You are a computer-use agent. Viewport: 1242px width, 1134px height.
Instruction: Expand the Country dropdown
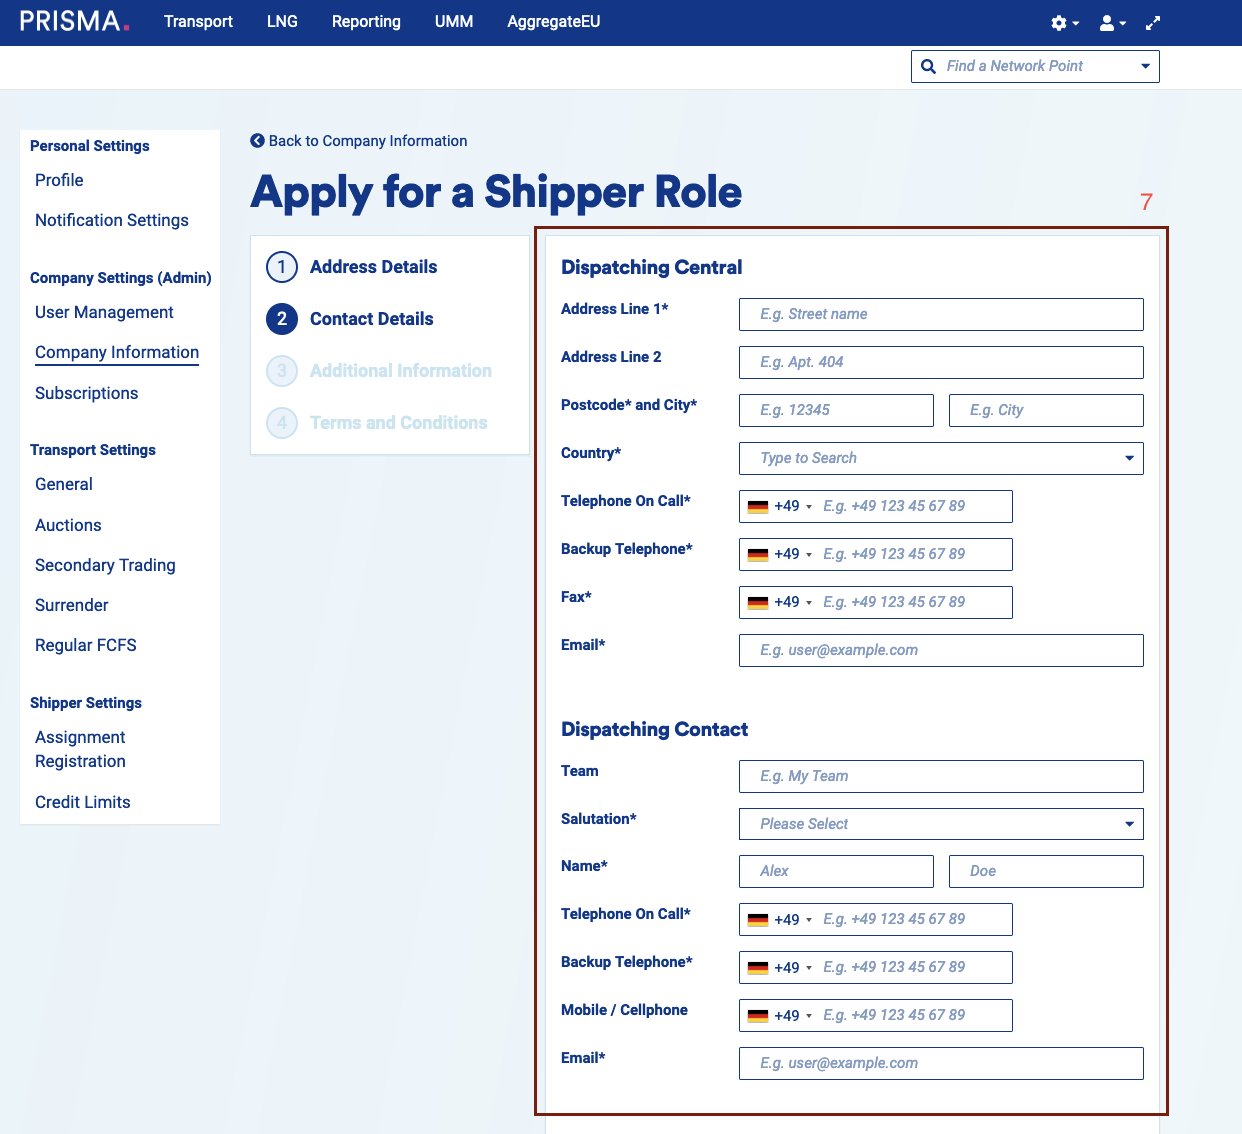click(1129, 458)
